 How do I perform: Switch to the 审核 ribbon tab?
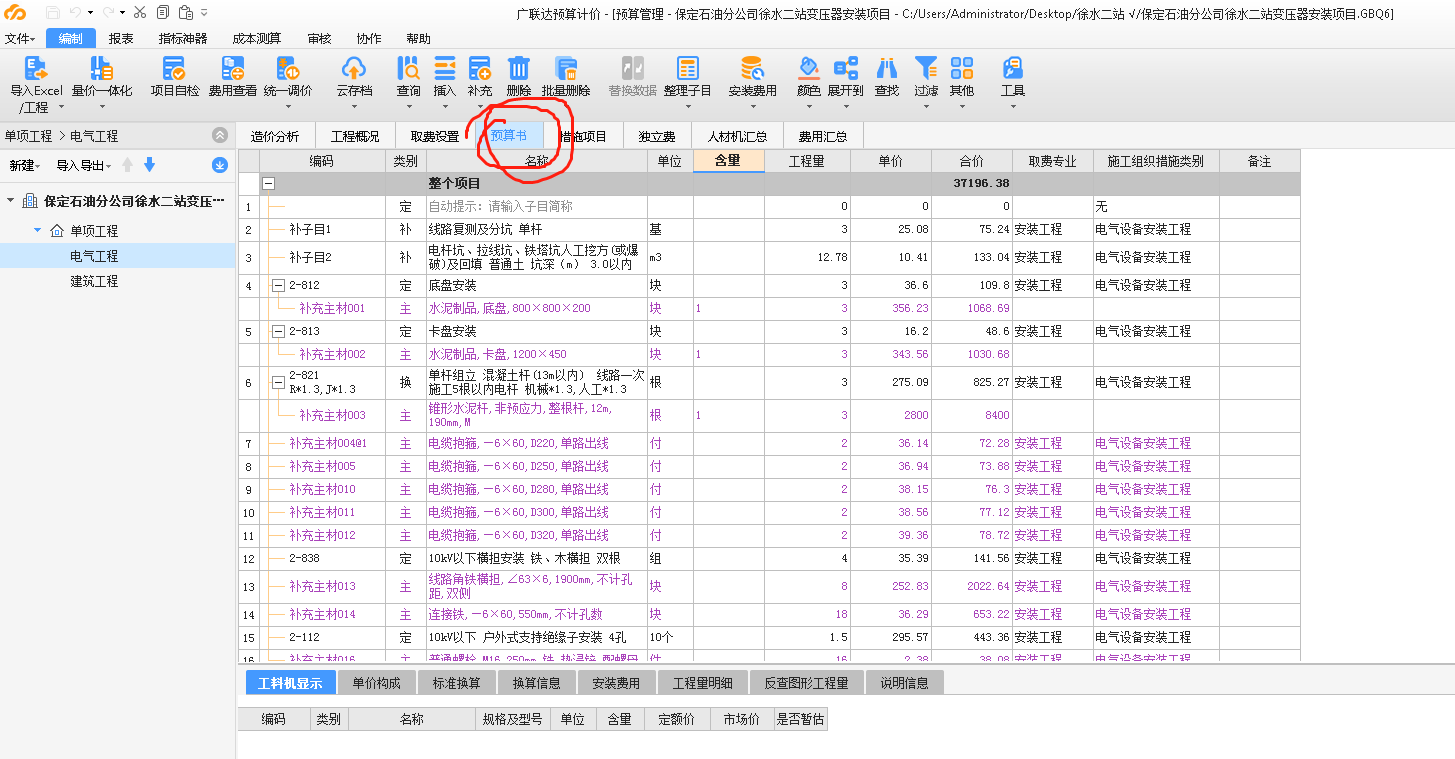[319, 39]
